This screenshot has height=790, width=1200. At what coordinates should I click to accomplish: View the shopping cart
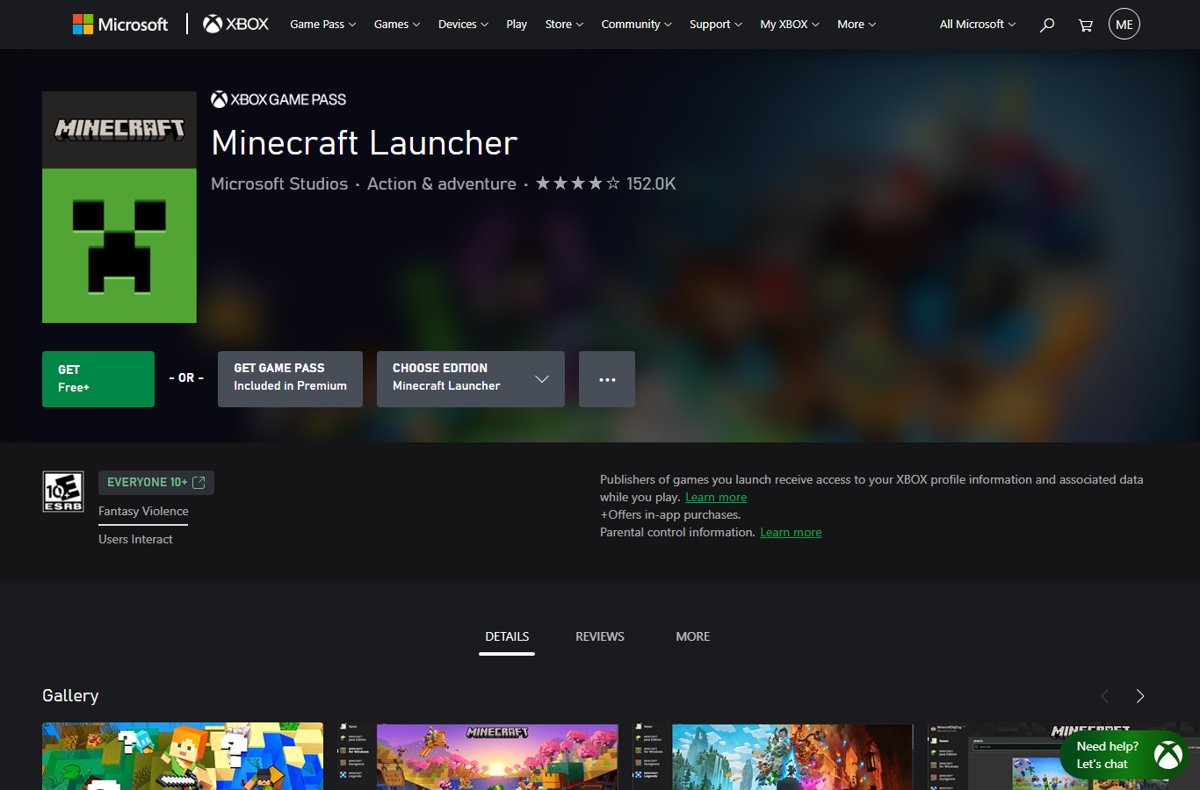coord(1085,24)
